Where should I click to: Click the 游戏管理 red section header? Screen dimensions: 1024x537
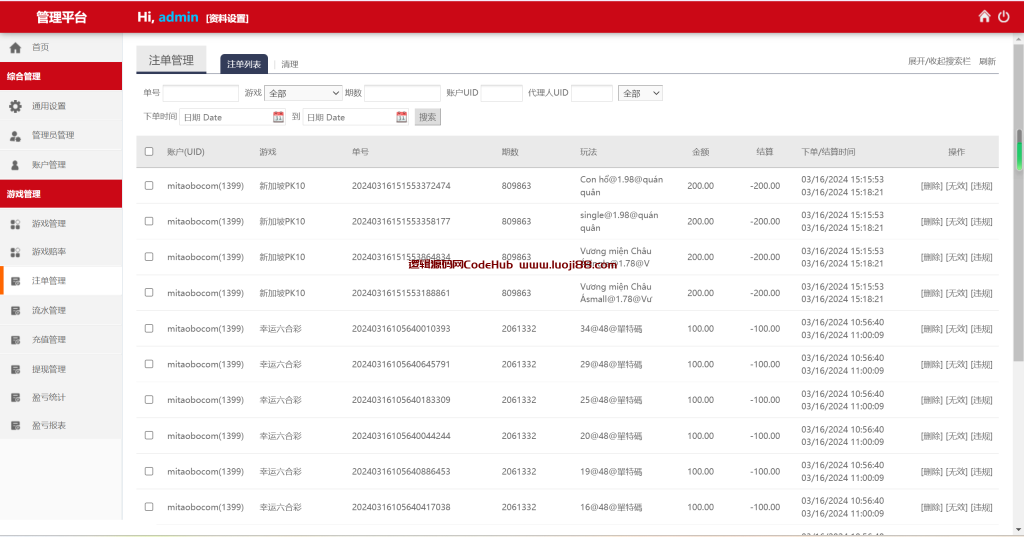[x=61, y=194]
